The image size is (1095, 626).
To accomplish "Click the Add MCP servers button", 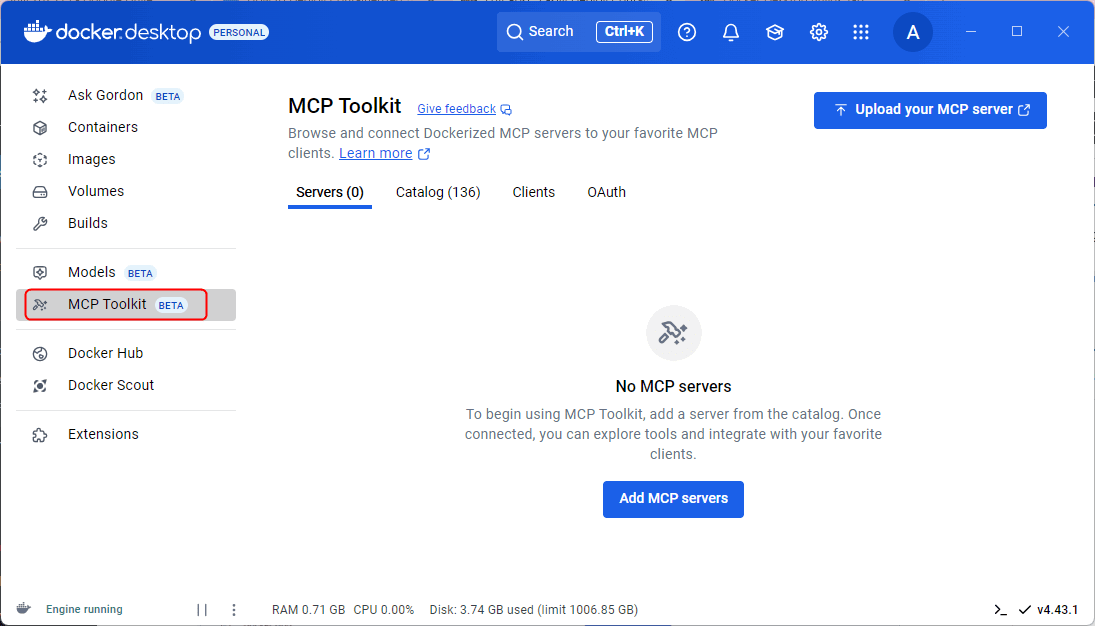I will pos(673,499).
